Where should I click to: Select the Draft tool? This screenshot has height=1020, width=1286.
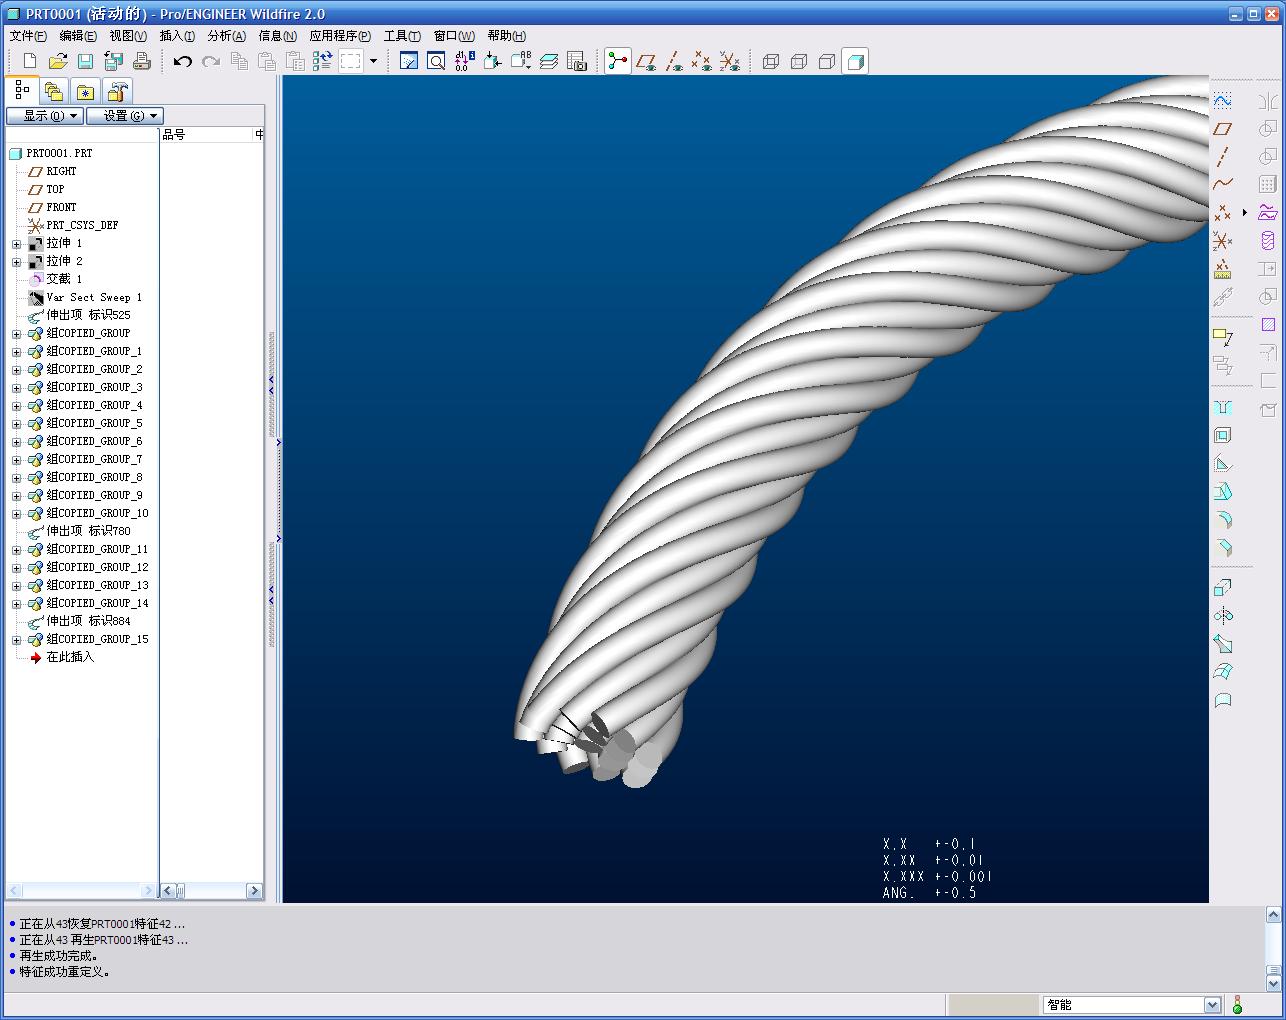click(1222, 491)
